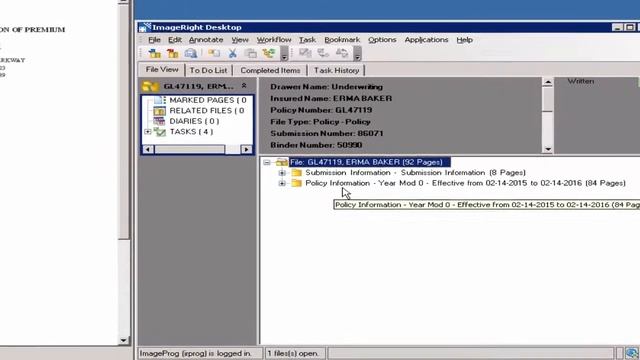This screenshot has height=360, width=640.
Task: Click the gray Paste icon beside the scissors
Action: pos(251,53)
